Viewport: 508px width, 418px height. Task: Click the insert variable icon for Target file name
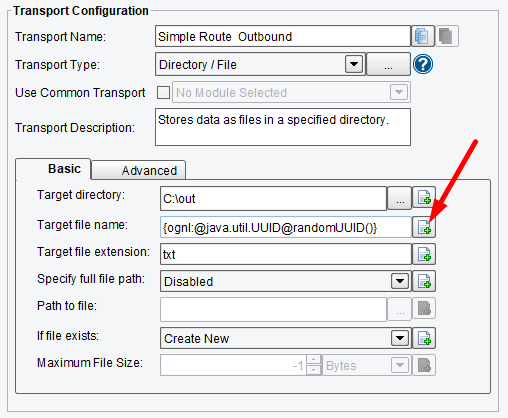tap(424, 227)
